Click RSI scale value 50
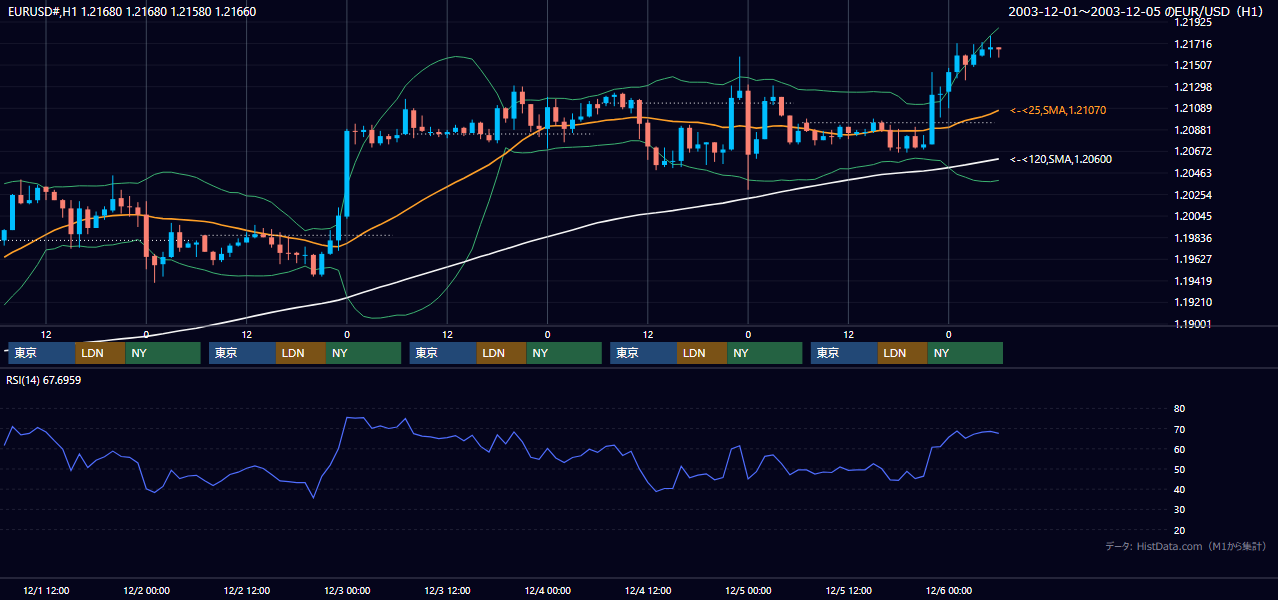The width and height of the screenshot is (1278, 600). click(x=1179, y=469)
